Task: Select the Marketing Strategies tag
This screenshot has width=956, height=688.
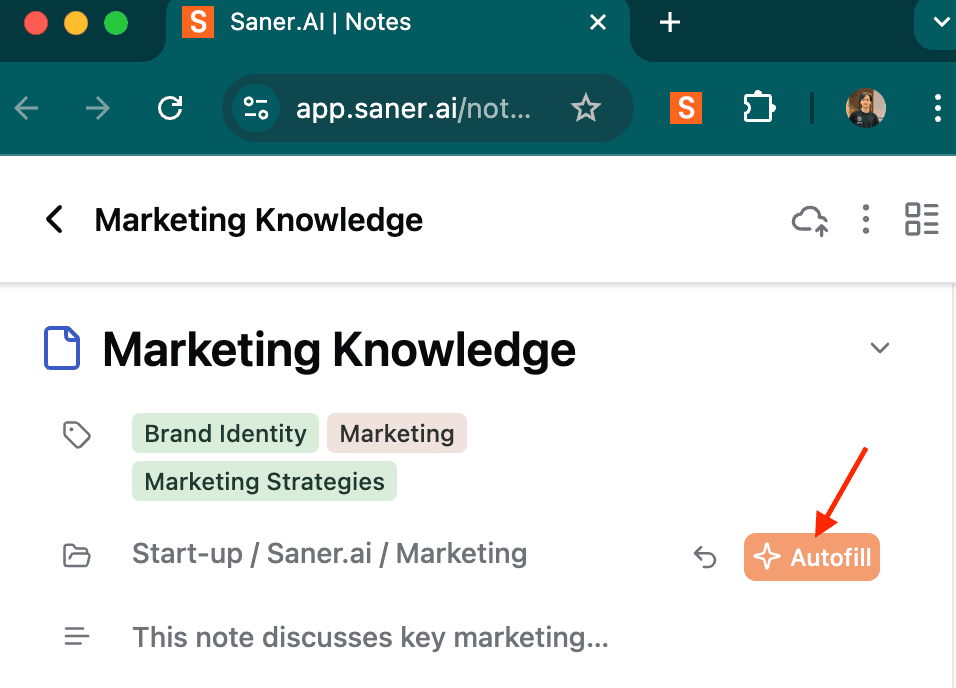Action: pyautogui.click(x=264, y=481)
